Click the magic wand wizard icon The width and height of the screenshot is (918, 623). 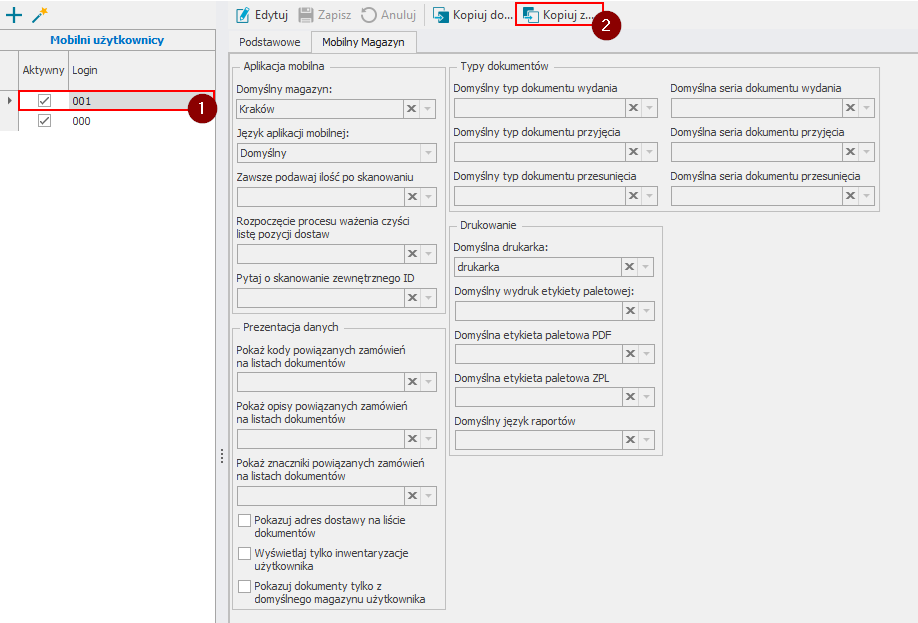click(x=39, y=15)
